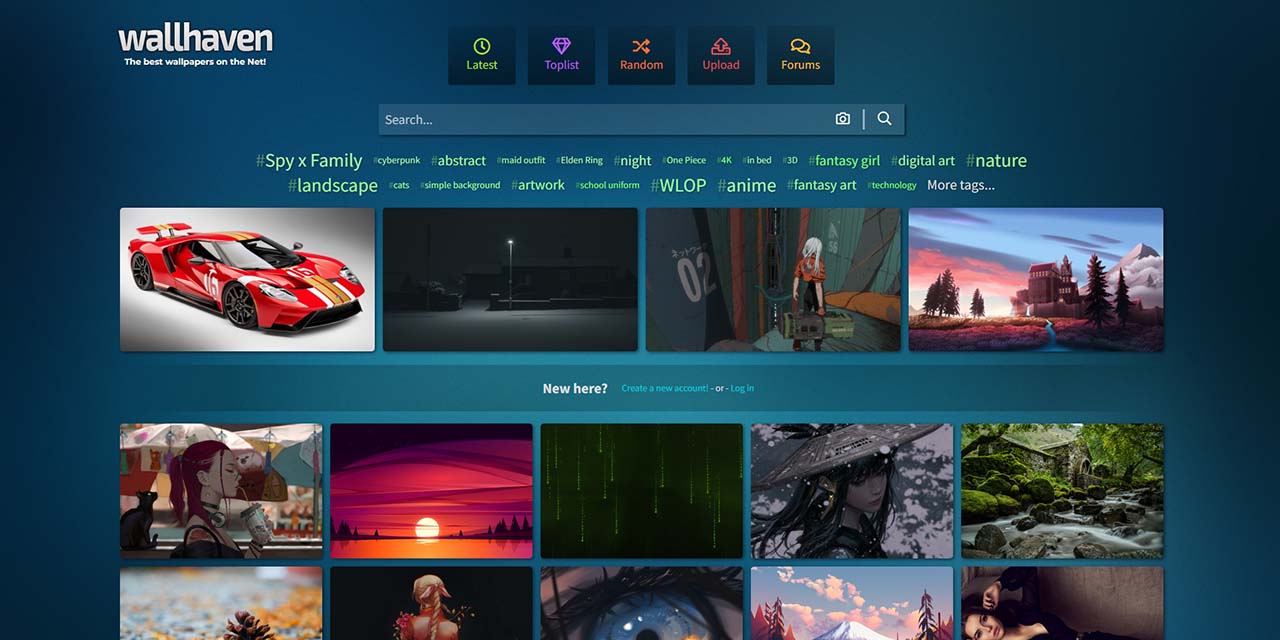Click the Log in link
The width and height of the screenshot is (1280, 640).
pyautogui.click(x=742, y=388)
